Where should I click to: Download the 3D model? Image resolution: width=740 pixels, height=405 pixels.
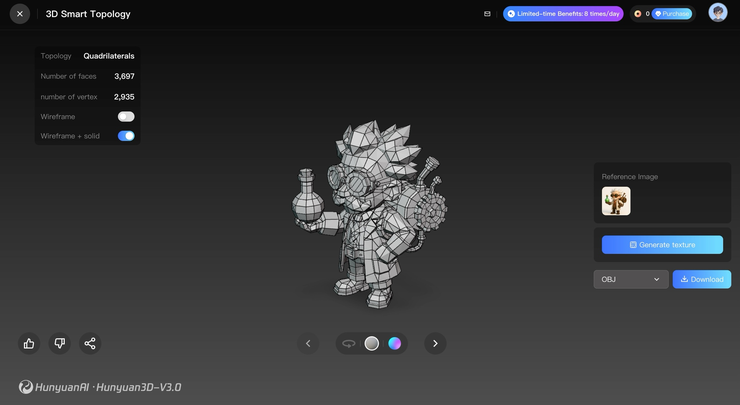point(701,279)
